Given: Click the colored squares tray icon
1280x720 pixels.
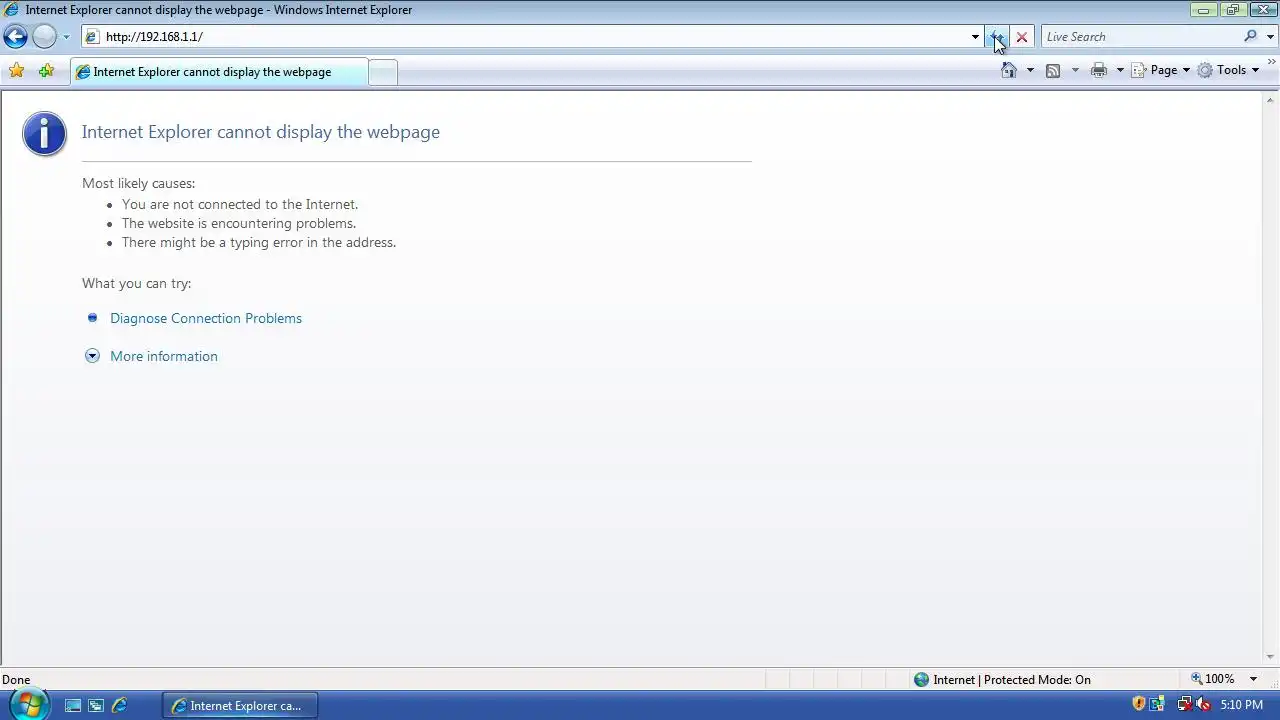Looking at the screenshot, I should coord(1157,704).
